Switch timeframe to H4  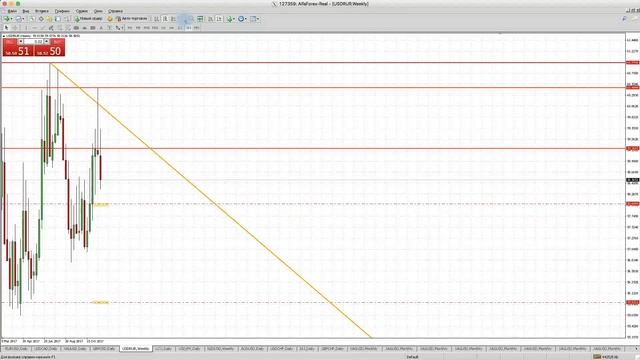pyautogui.click(x=171, y=28)
